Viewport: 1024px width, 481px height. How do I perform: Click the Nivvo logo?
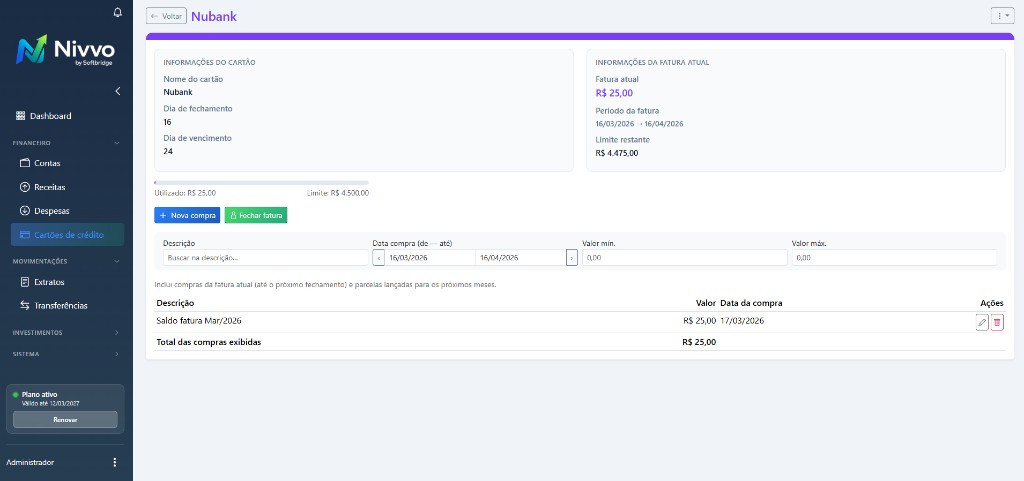[66, 51]
